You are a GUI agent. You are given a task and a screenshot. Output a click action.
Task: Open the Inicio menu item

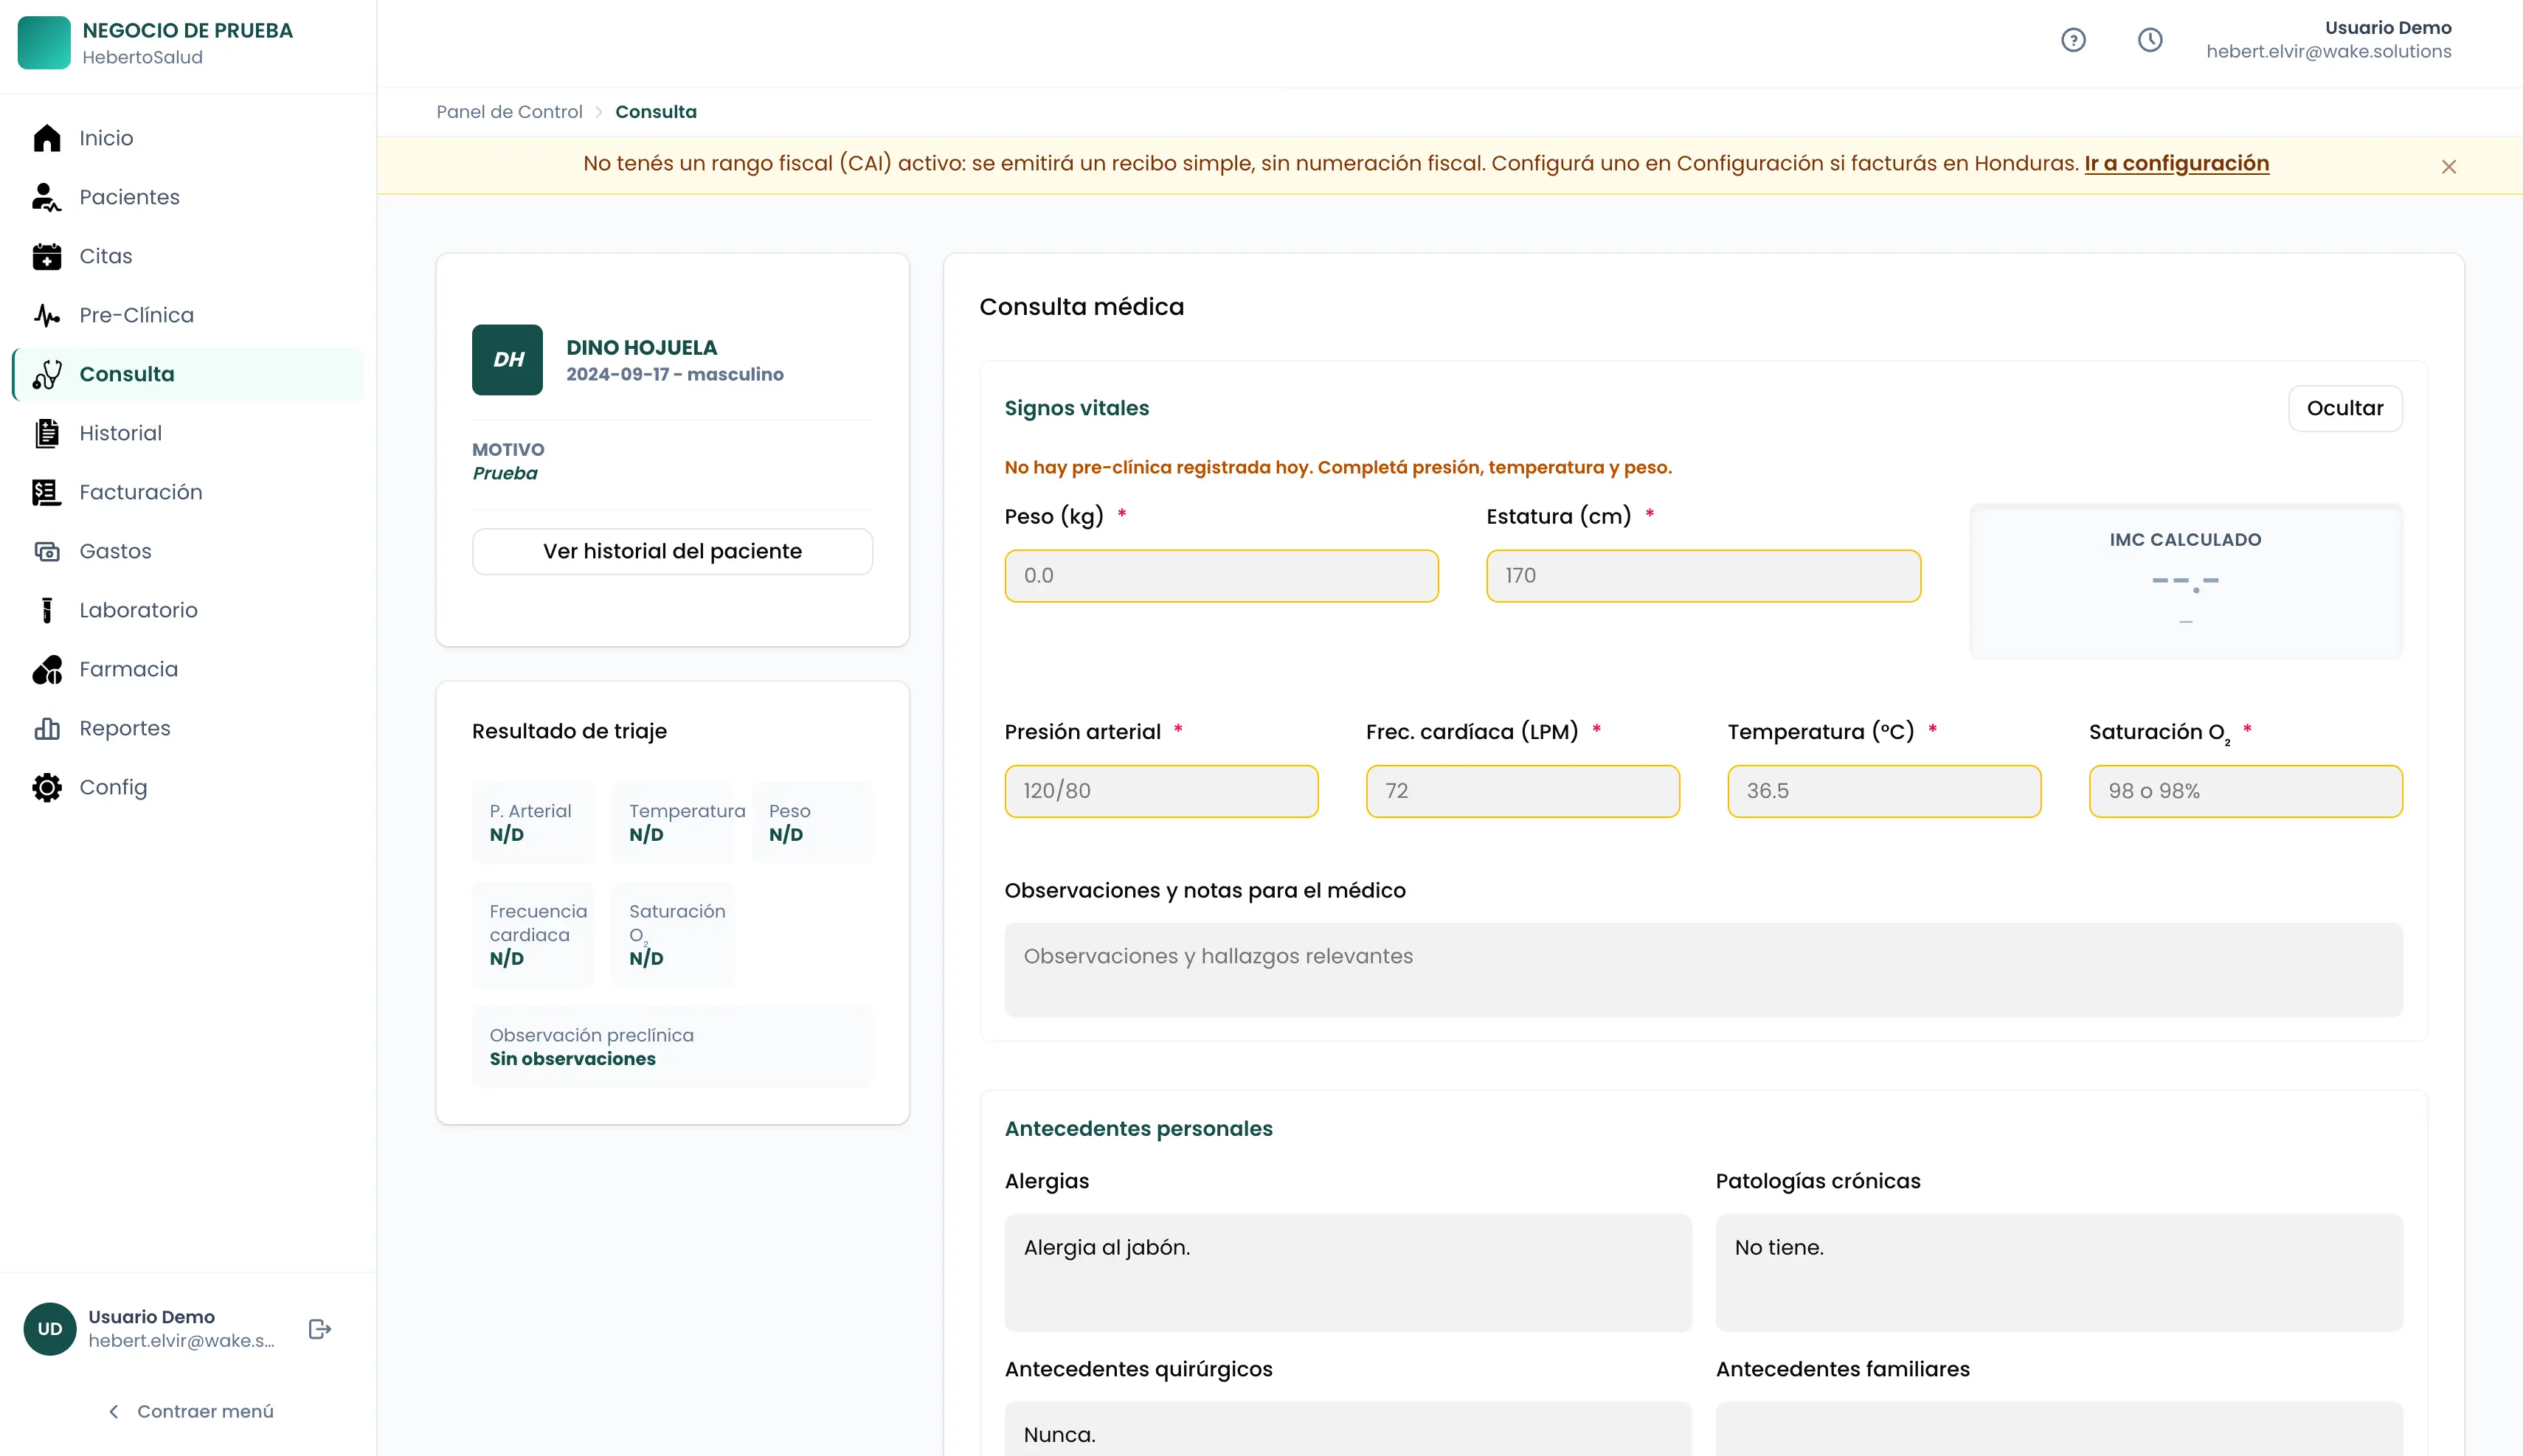click(x=188, y=138)
